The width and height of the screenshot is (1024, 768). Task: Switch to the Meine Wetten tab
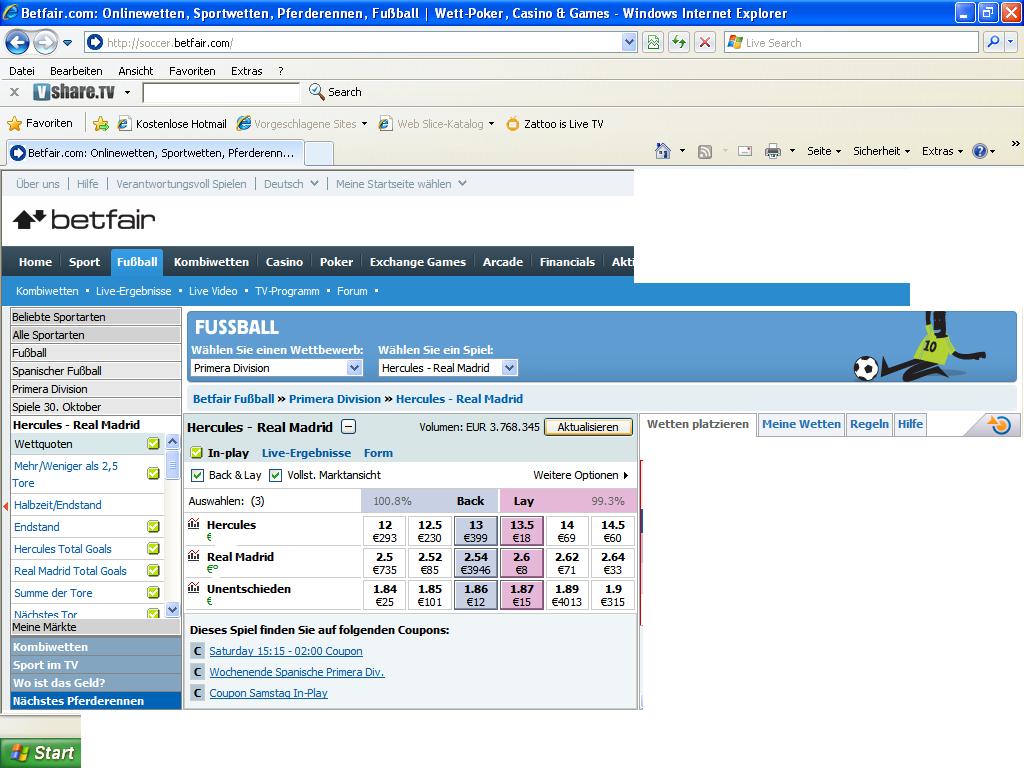pyautogui.click(x=801, y=424)
